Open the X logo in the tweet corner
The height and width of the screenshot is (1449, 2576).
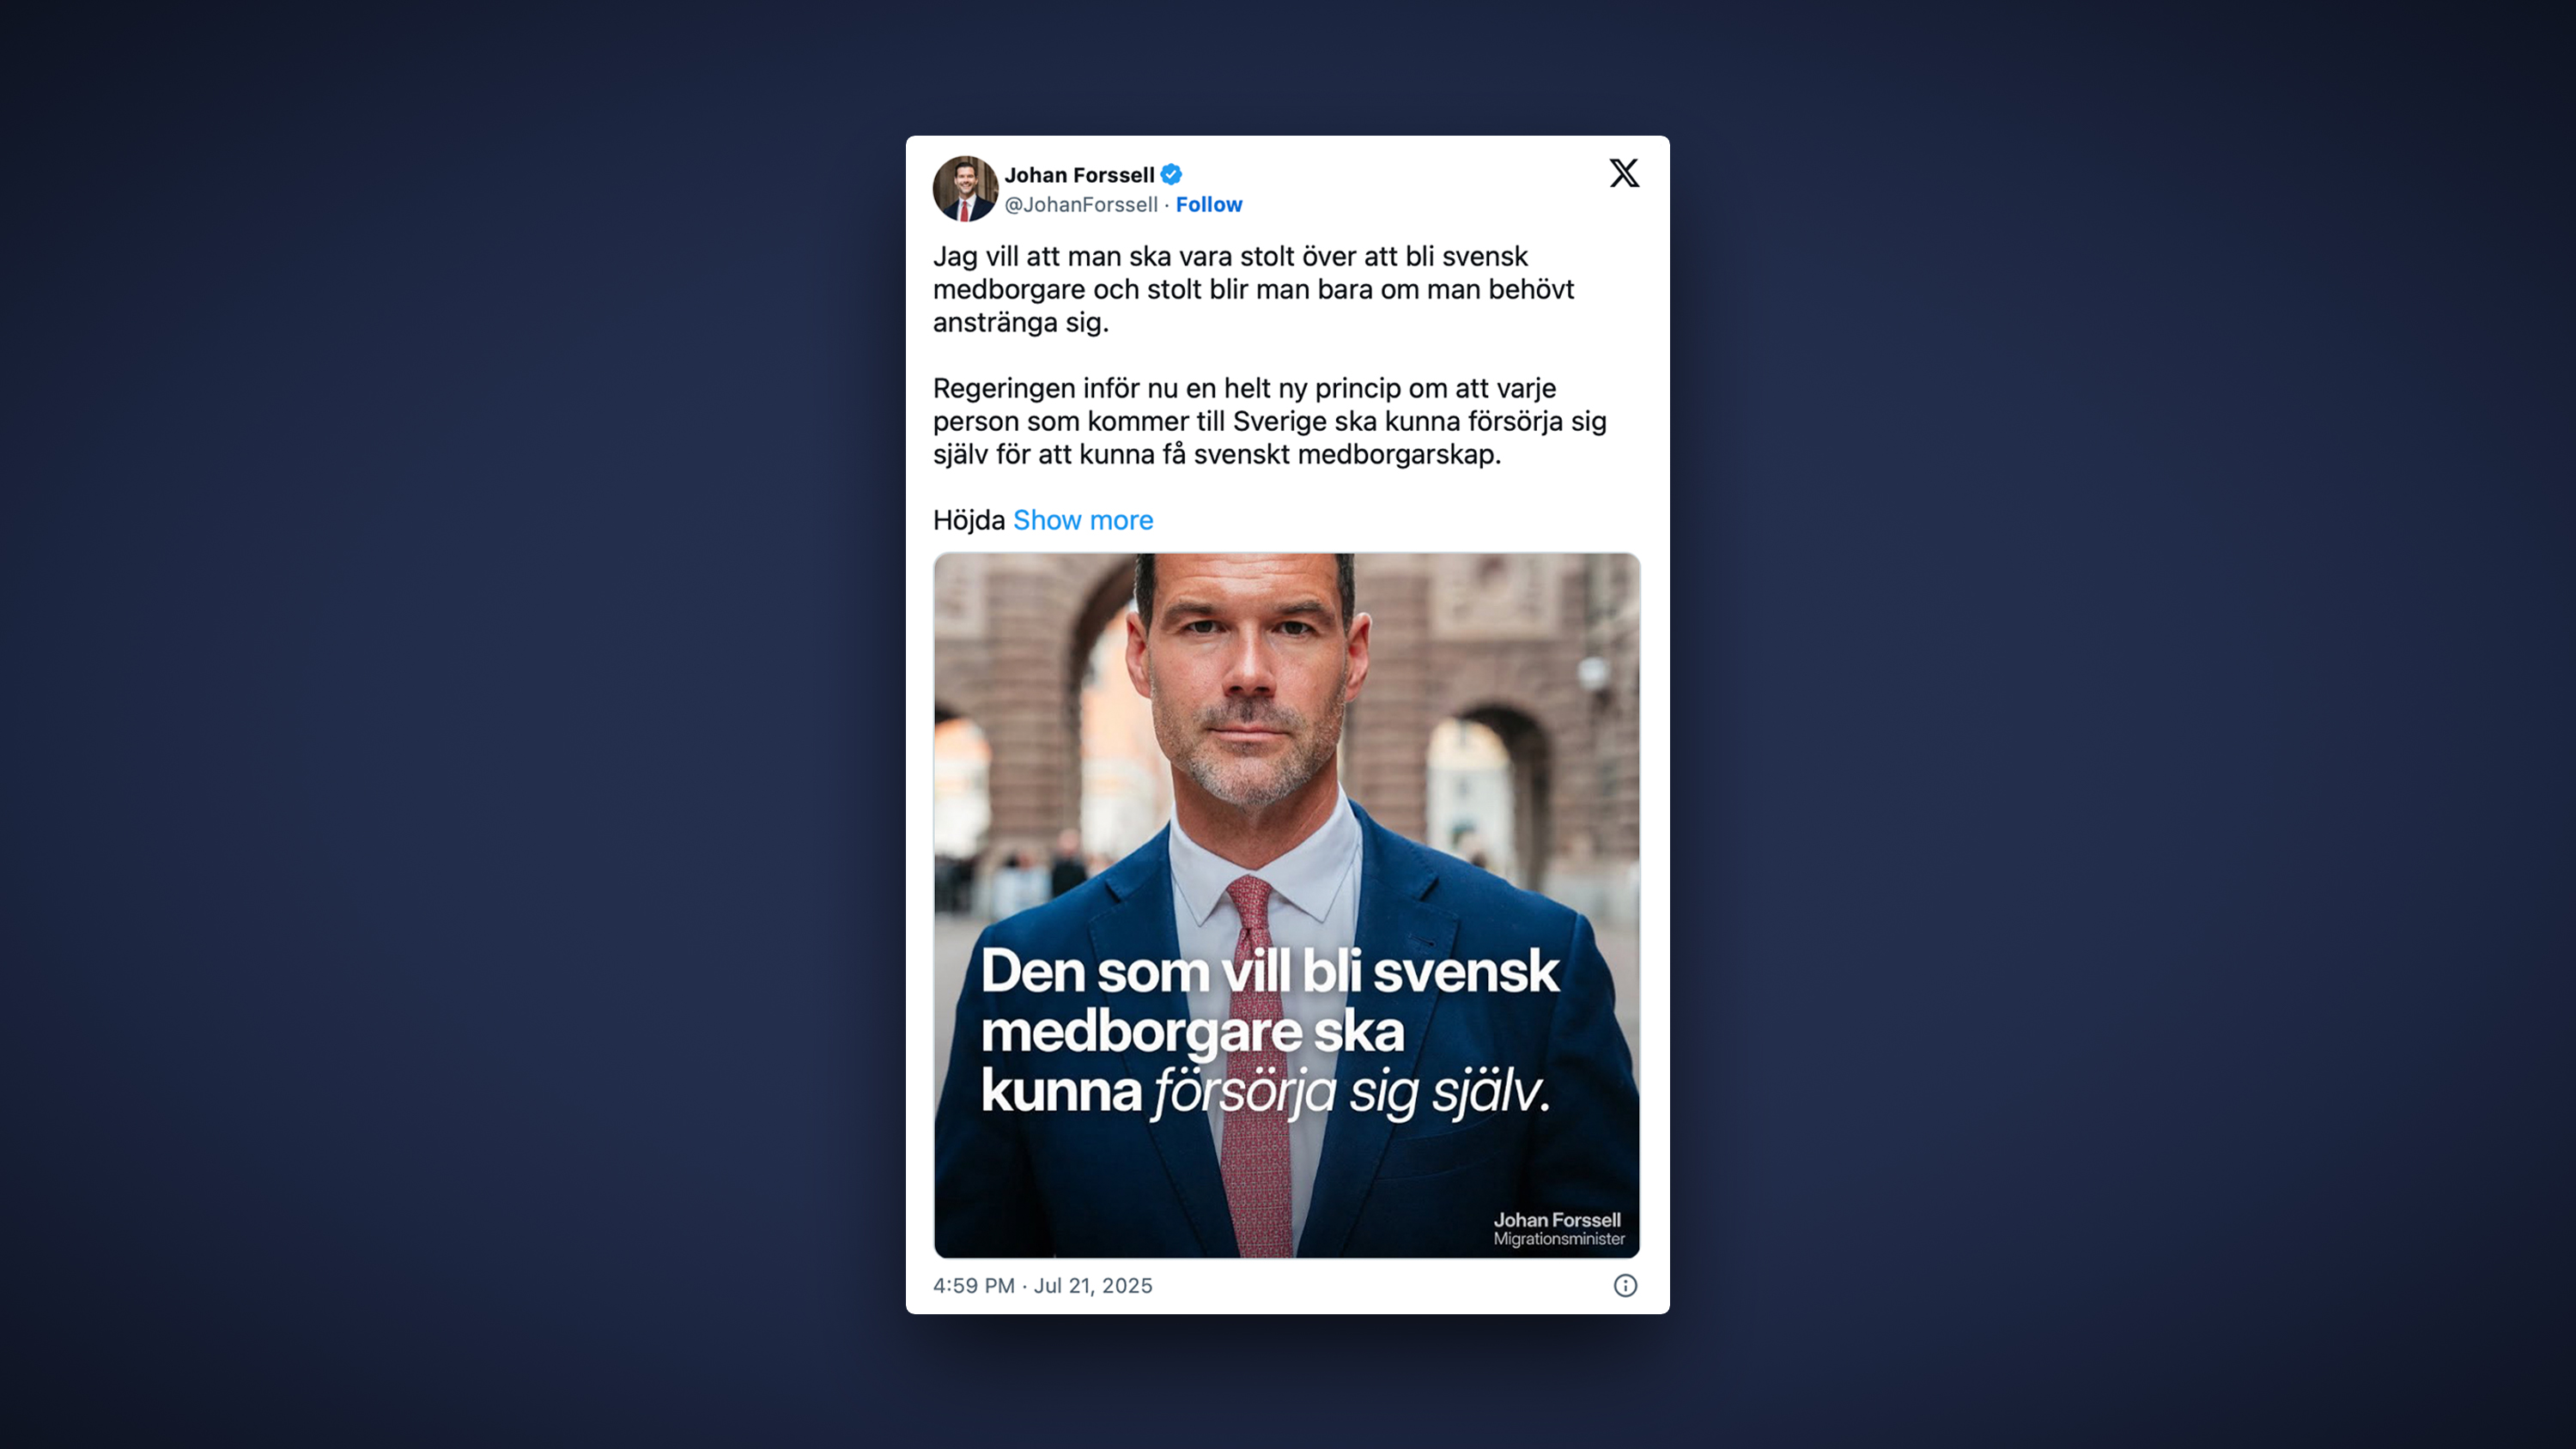[x=1624, y=173]
